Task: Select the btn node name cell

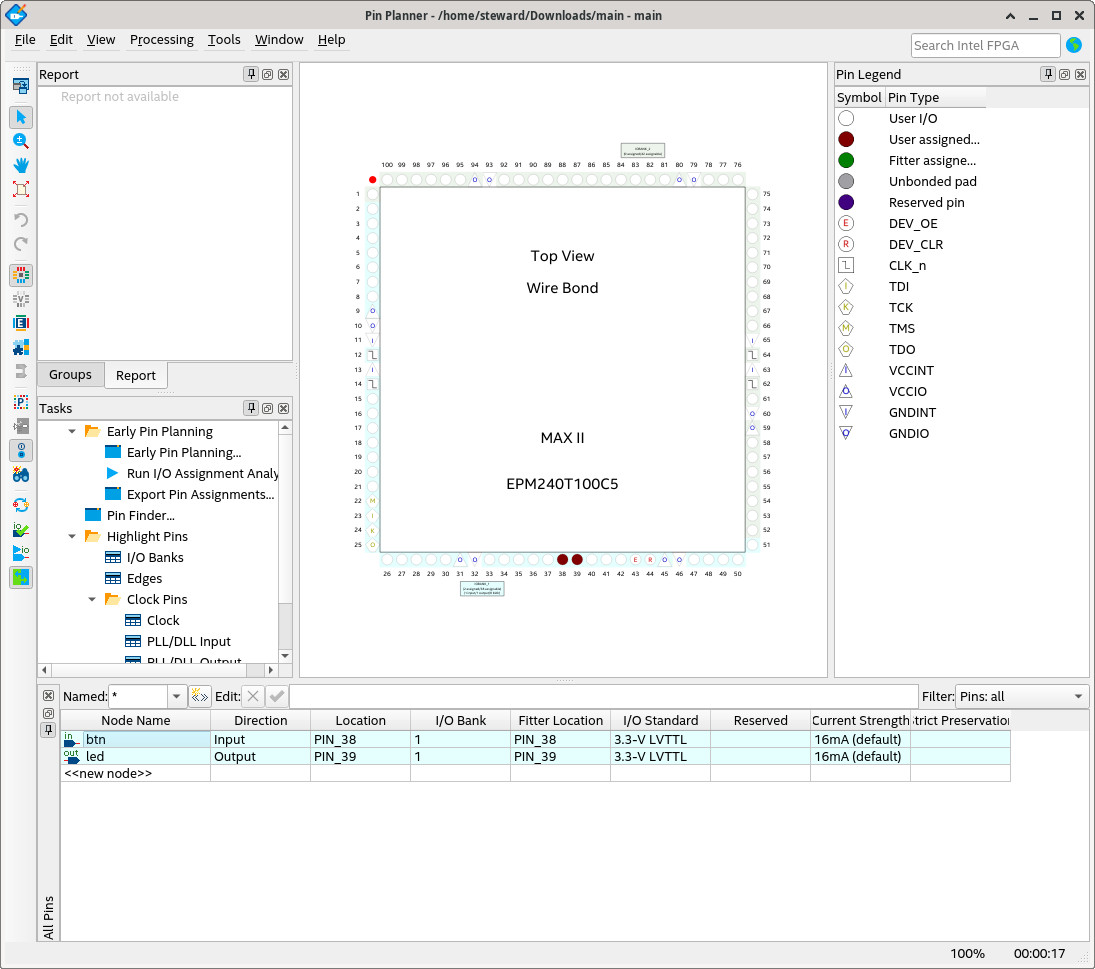Action: click(135, 739)
